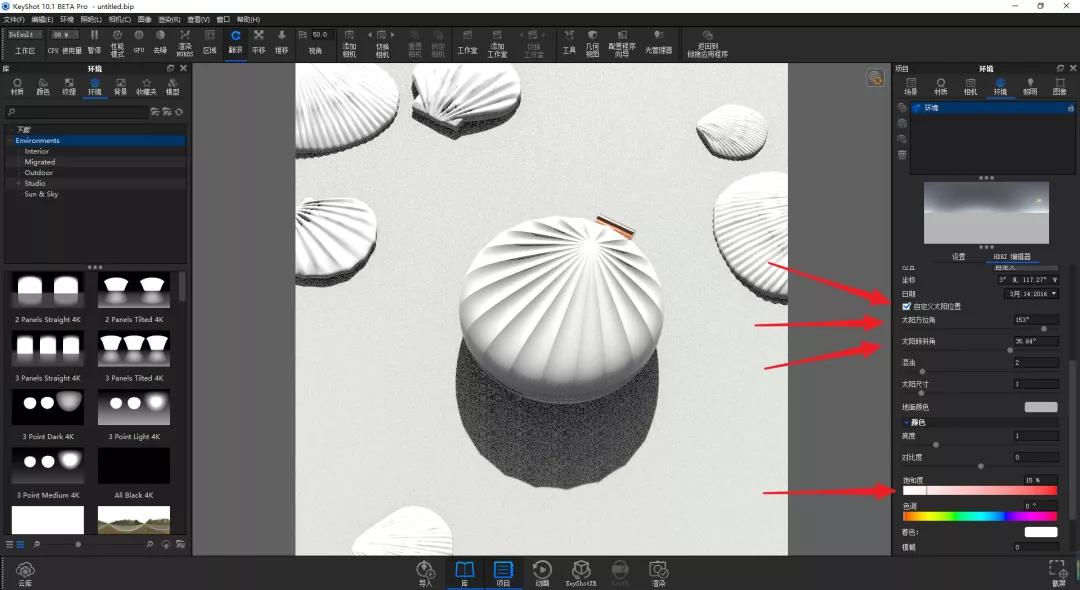1080x590 pixels.
Task: Toggle the Project (项目) panel button
Action: [x=503, y=573]
